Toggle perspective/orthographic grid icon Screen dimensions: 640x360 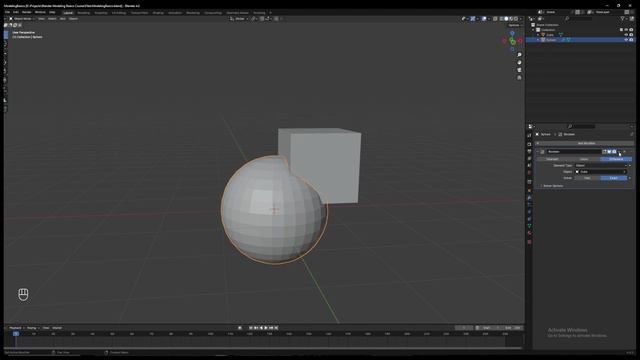(519, 78)
